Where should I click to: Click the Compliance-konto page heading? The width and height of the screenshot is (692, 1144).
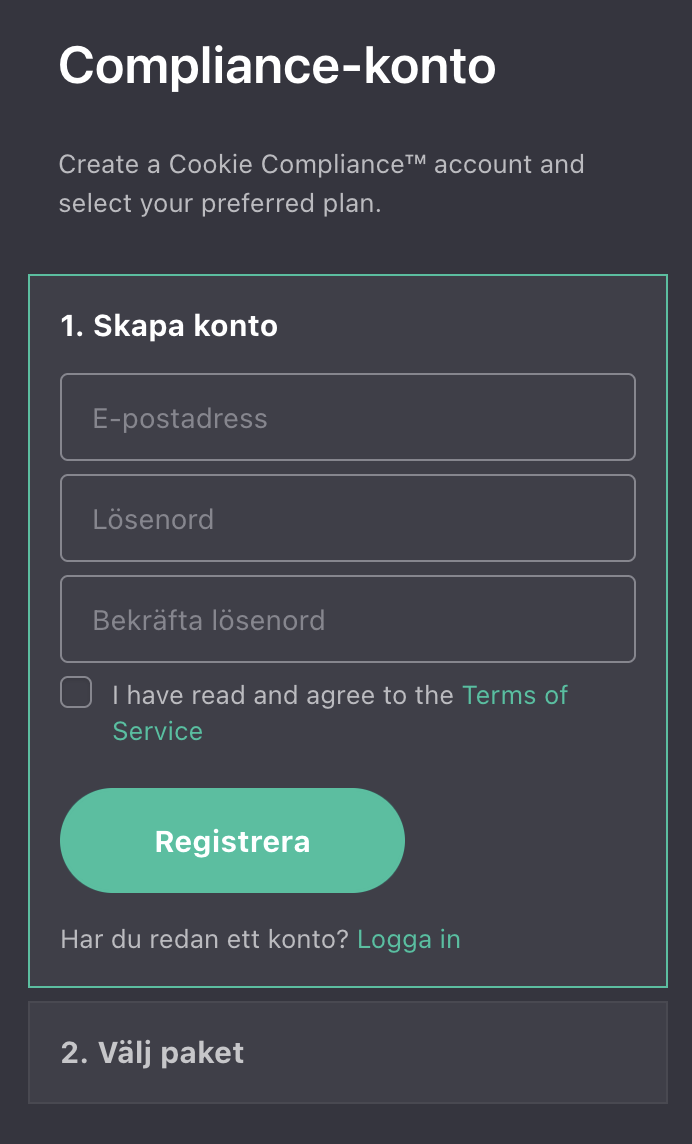coord(277,66)
